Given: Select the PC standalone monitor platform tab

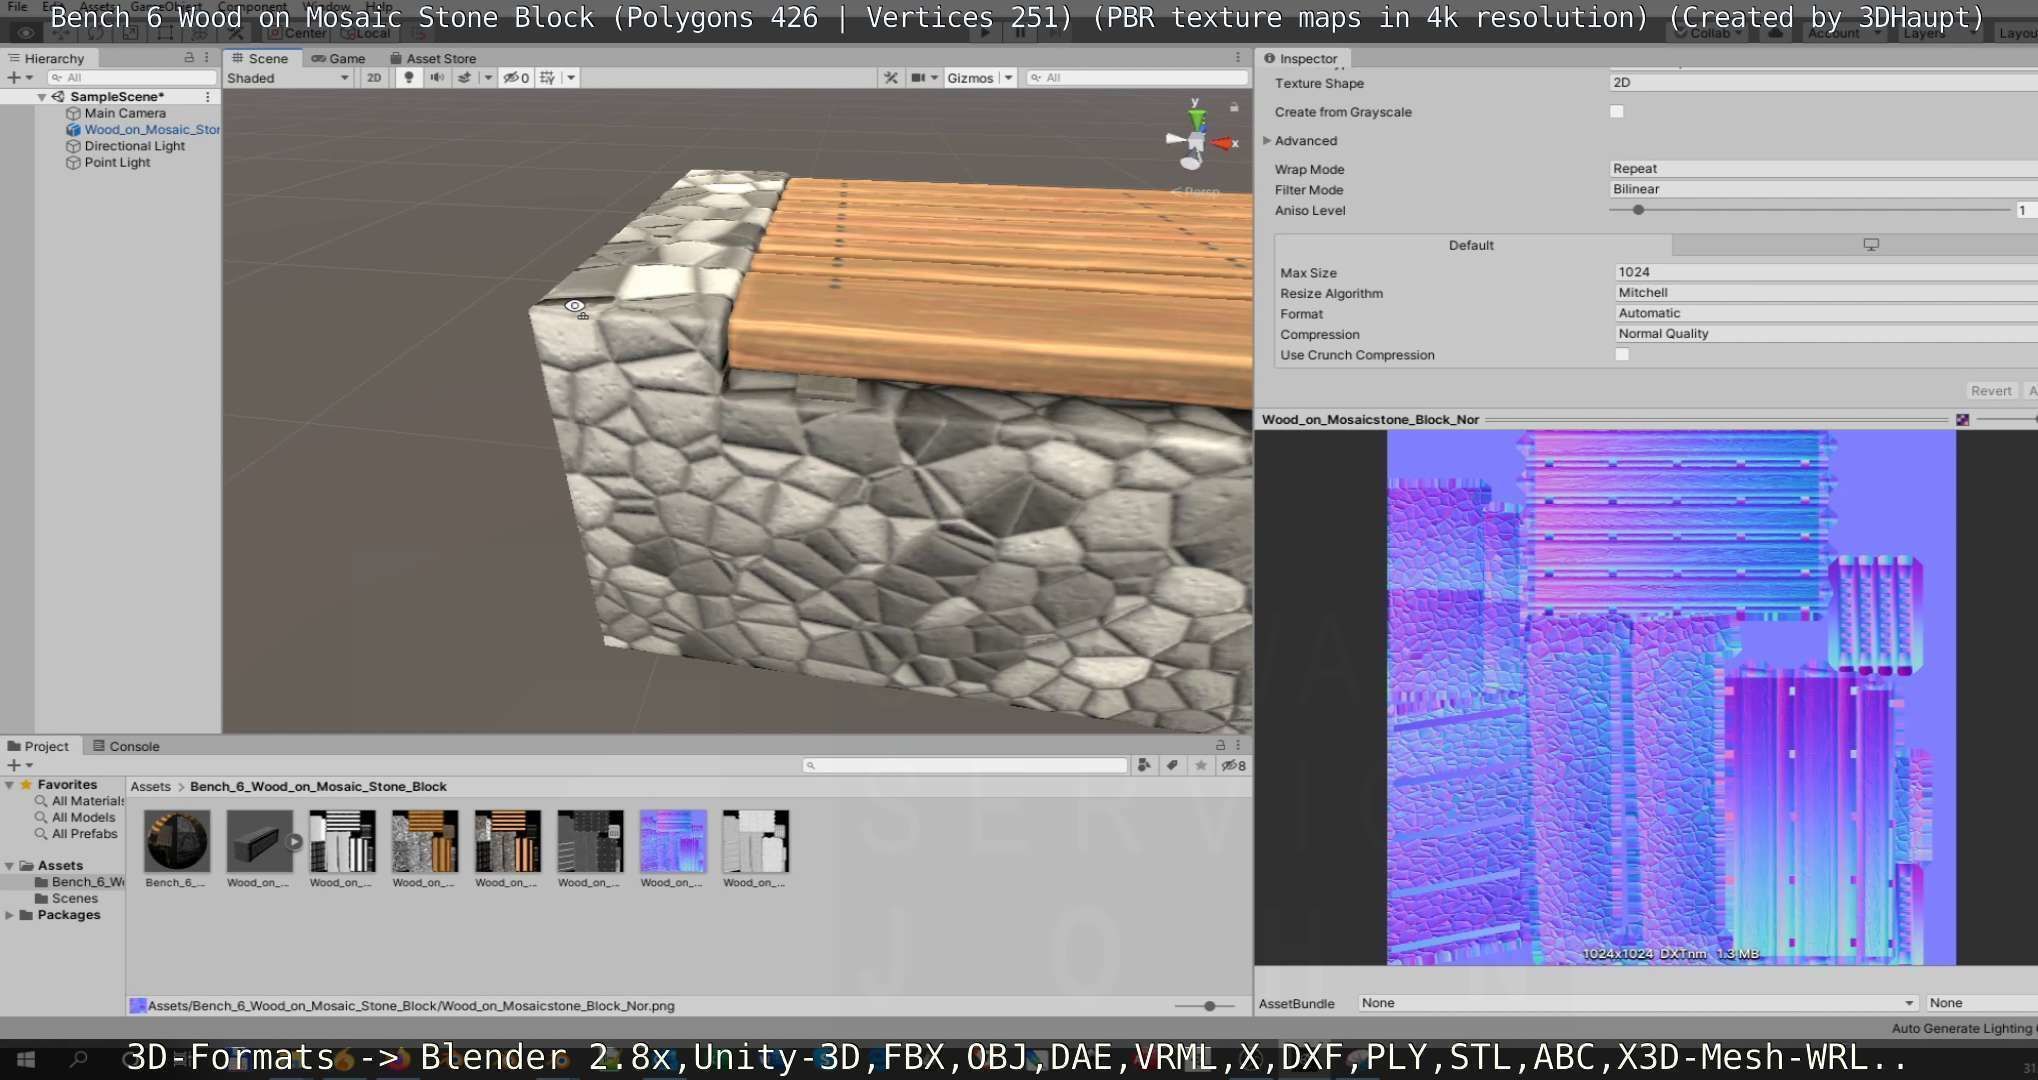Looking at the screenshot, I should (x=1870, y=245).
